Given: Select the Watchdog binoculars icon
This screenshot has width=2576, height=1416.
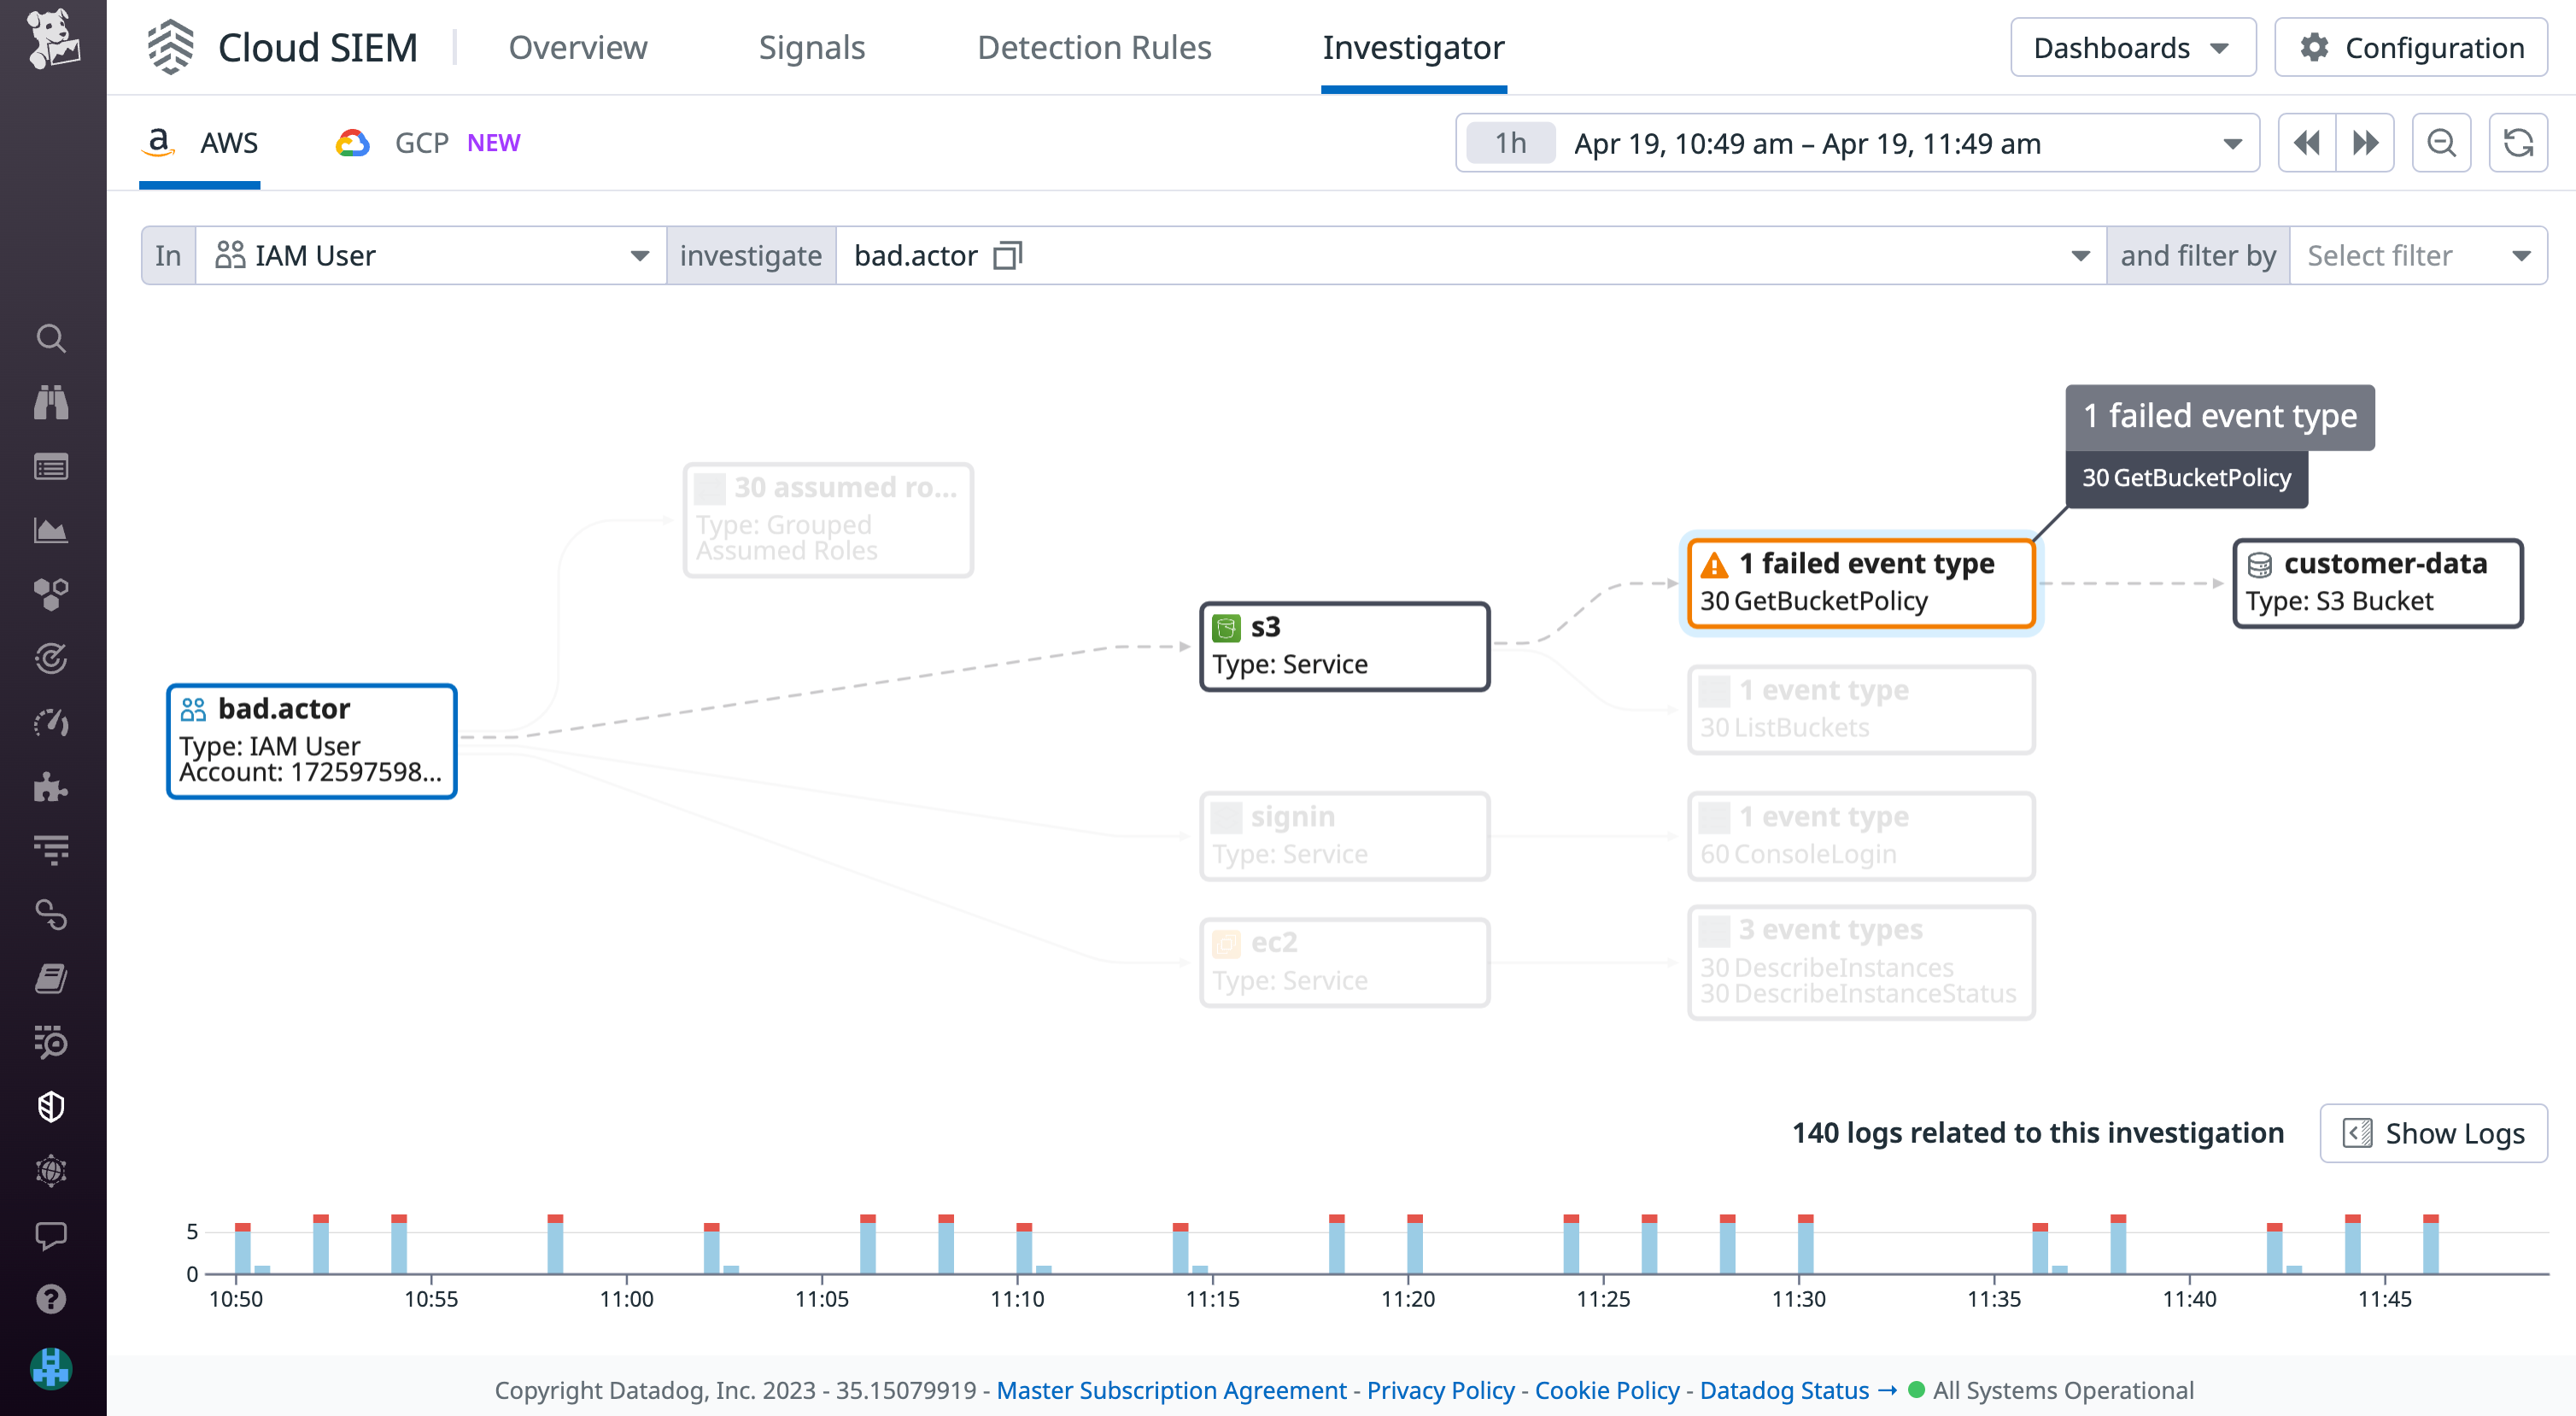Looking at the screenshot, I should (51, 402).
